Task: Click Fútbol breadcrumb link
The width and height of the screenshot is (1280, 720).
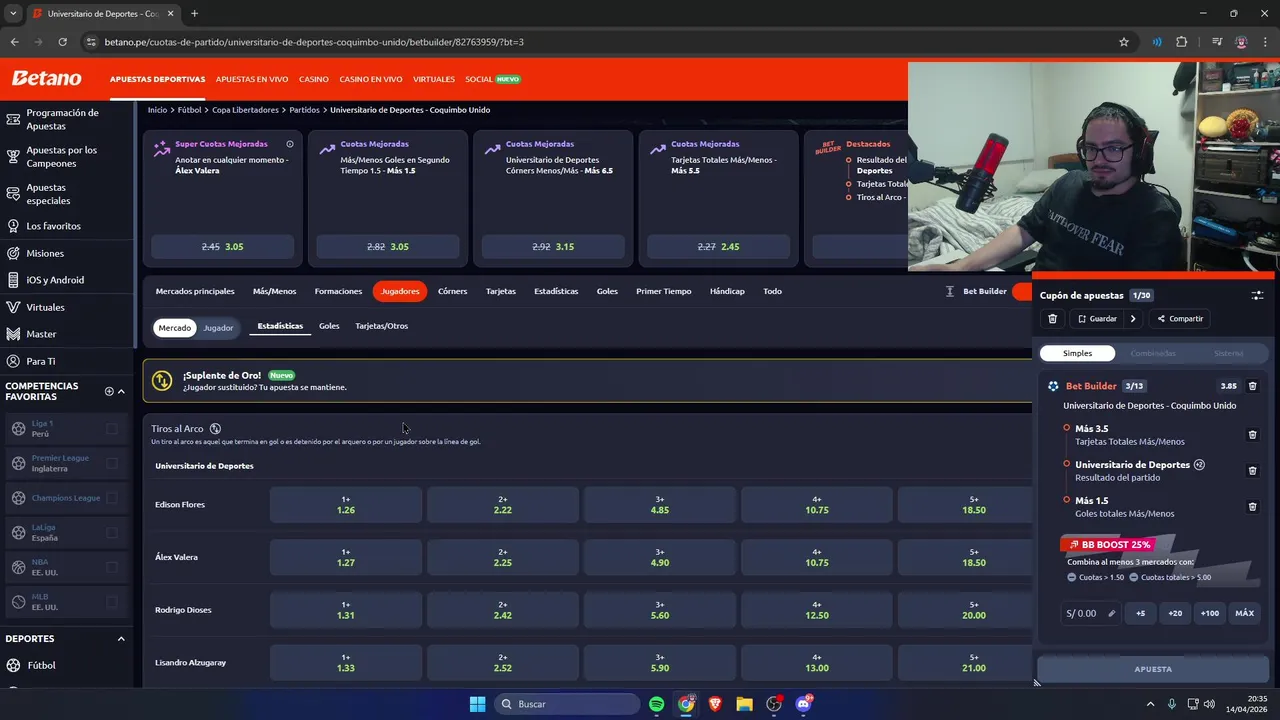Action: click(189, 110)
